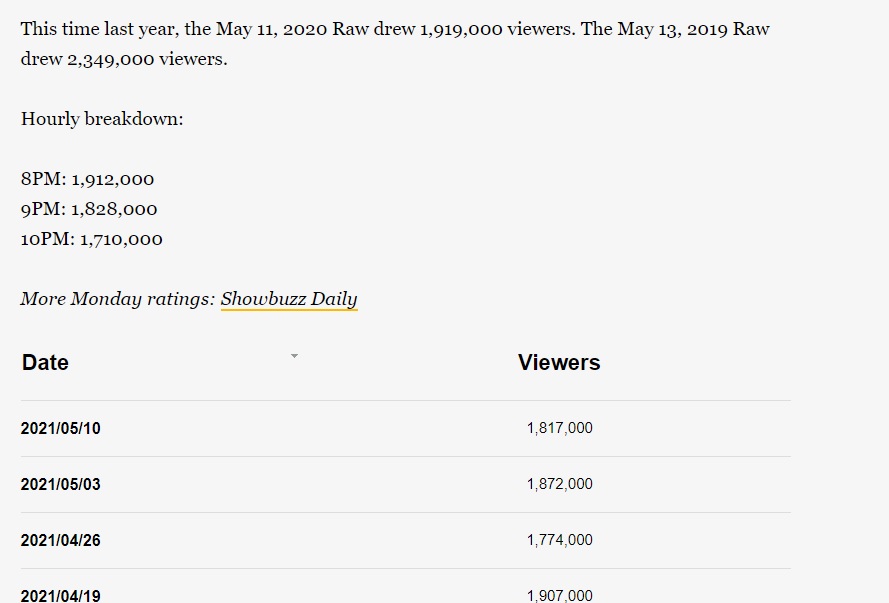
Task: Click the 1,907,000 viewers cell
Action: [559, 595]
